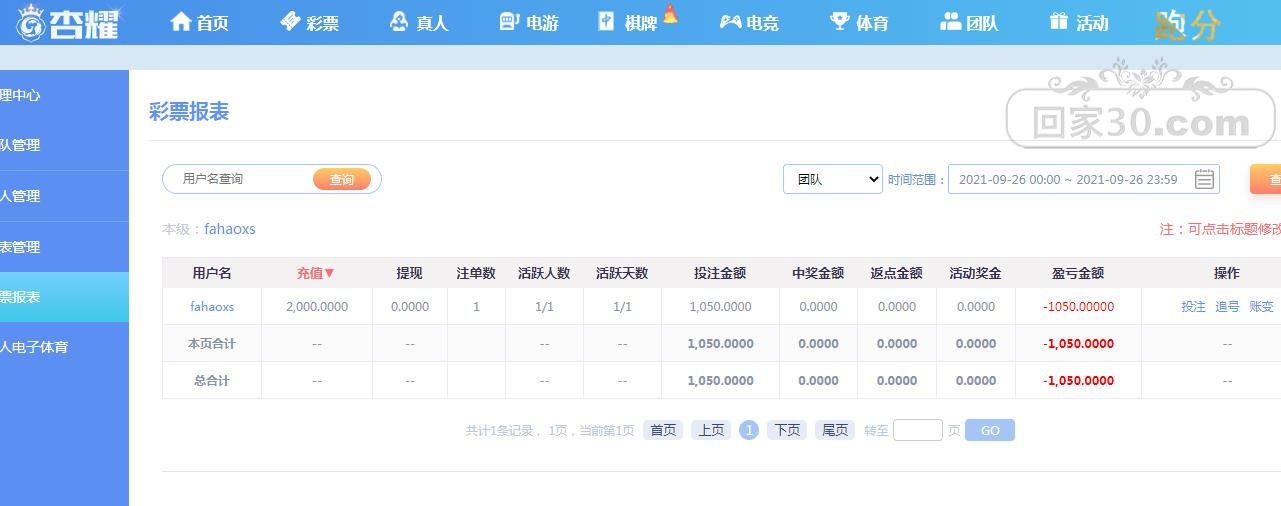Click the 活跃天数 column header
1281x506 pixels.
pyautogui.click(x=622, y=273)
